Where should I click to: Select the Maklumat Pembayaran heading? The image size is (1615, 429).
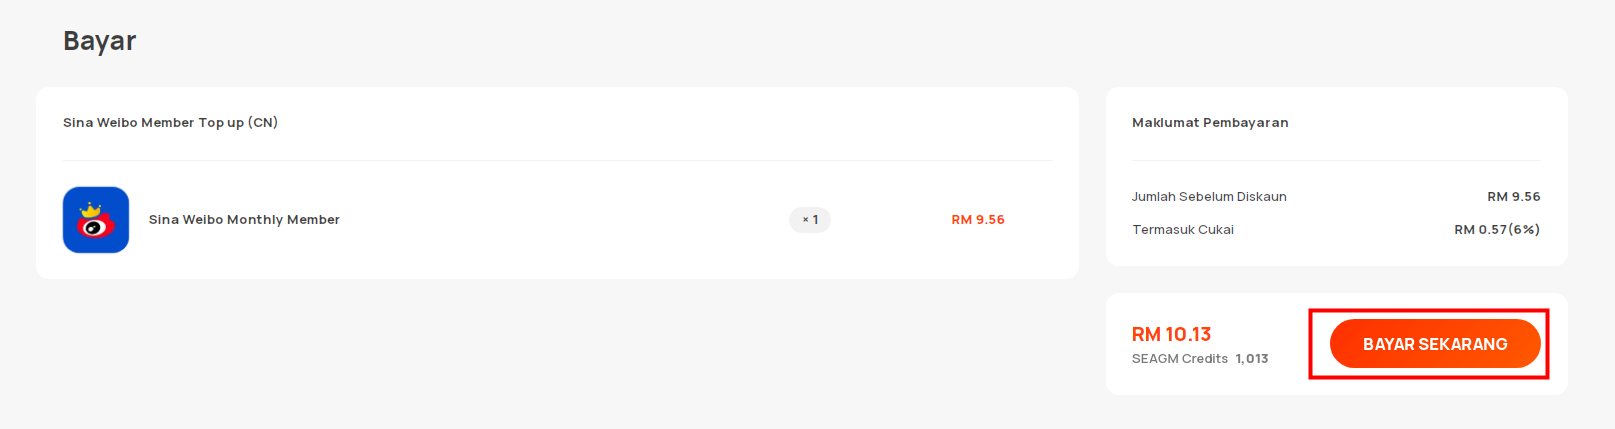click(1210, 123)
